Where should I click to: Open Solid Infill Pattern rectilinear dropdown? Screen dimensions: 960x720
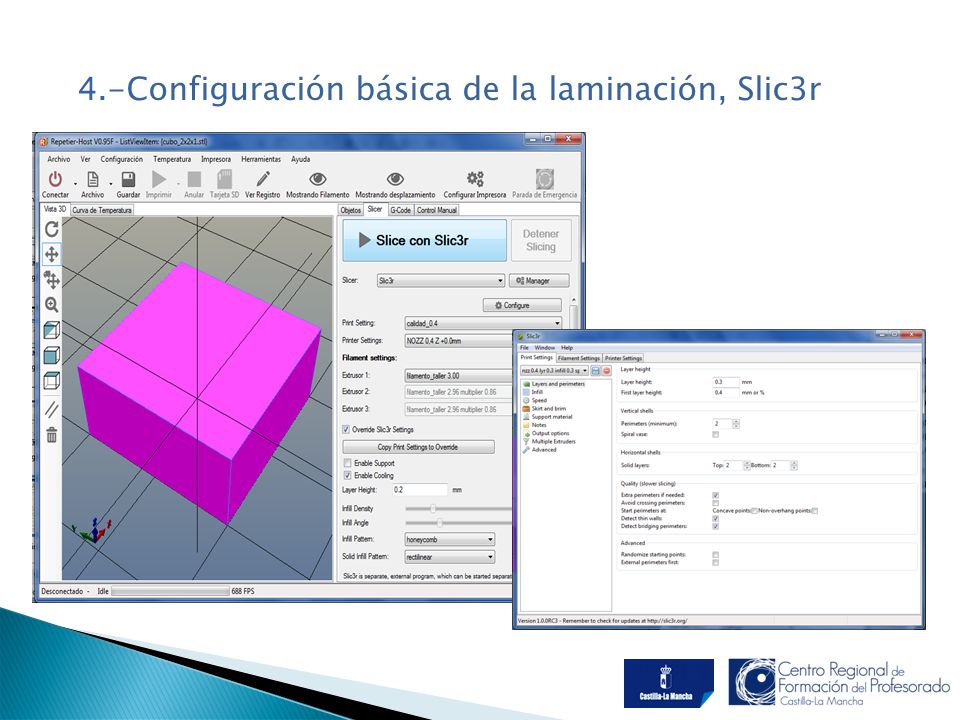[x=450, y=557]
